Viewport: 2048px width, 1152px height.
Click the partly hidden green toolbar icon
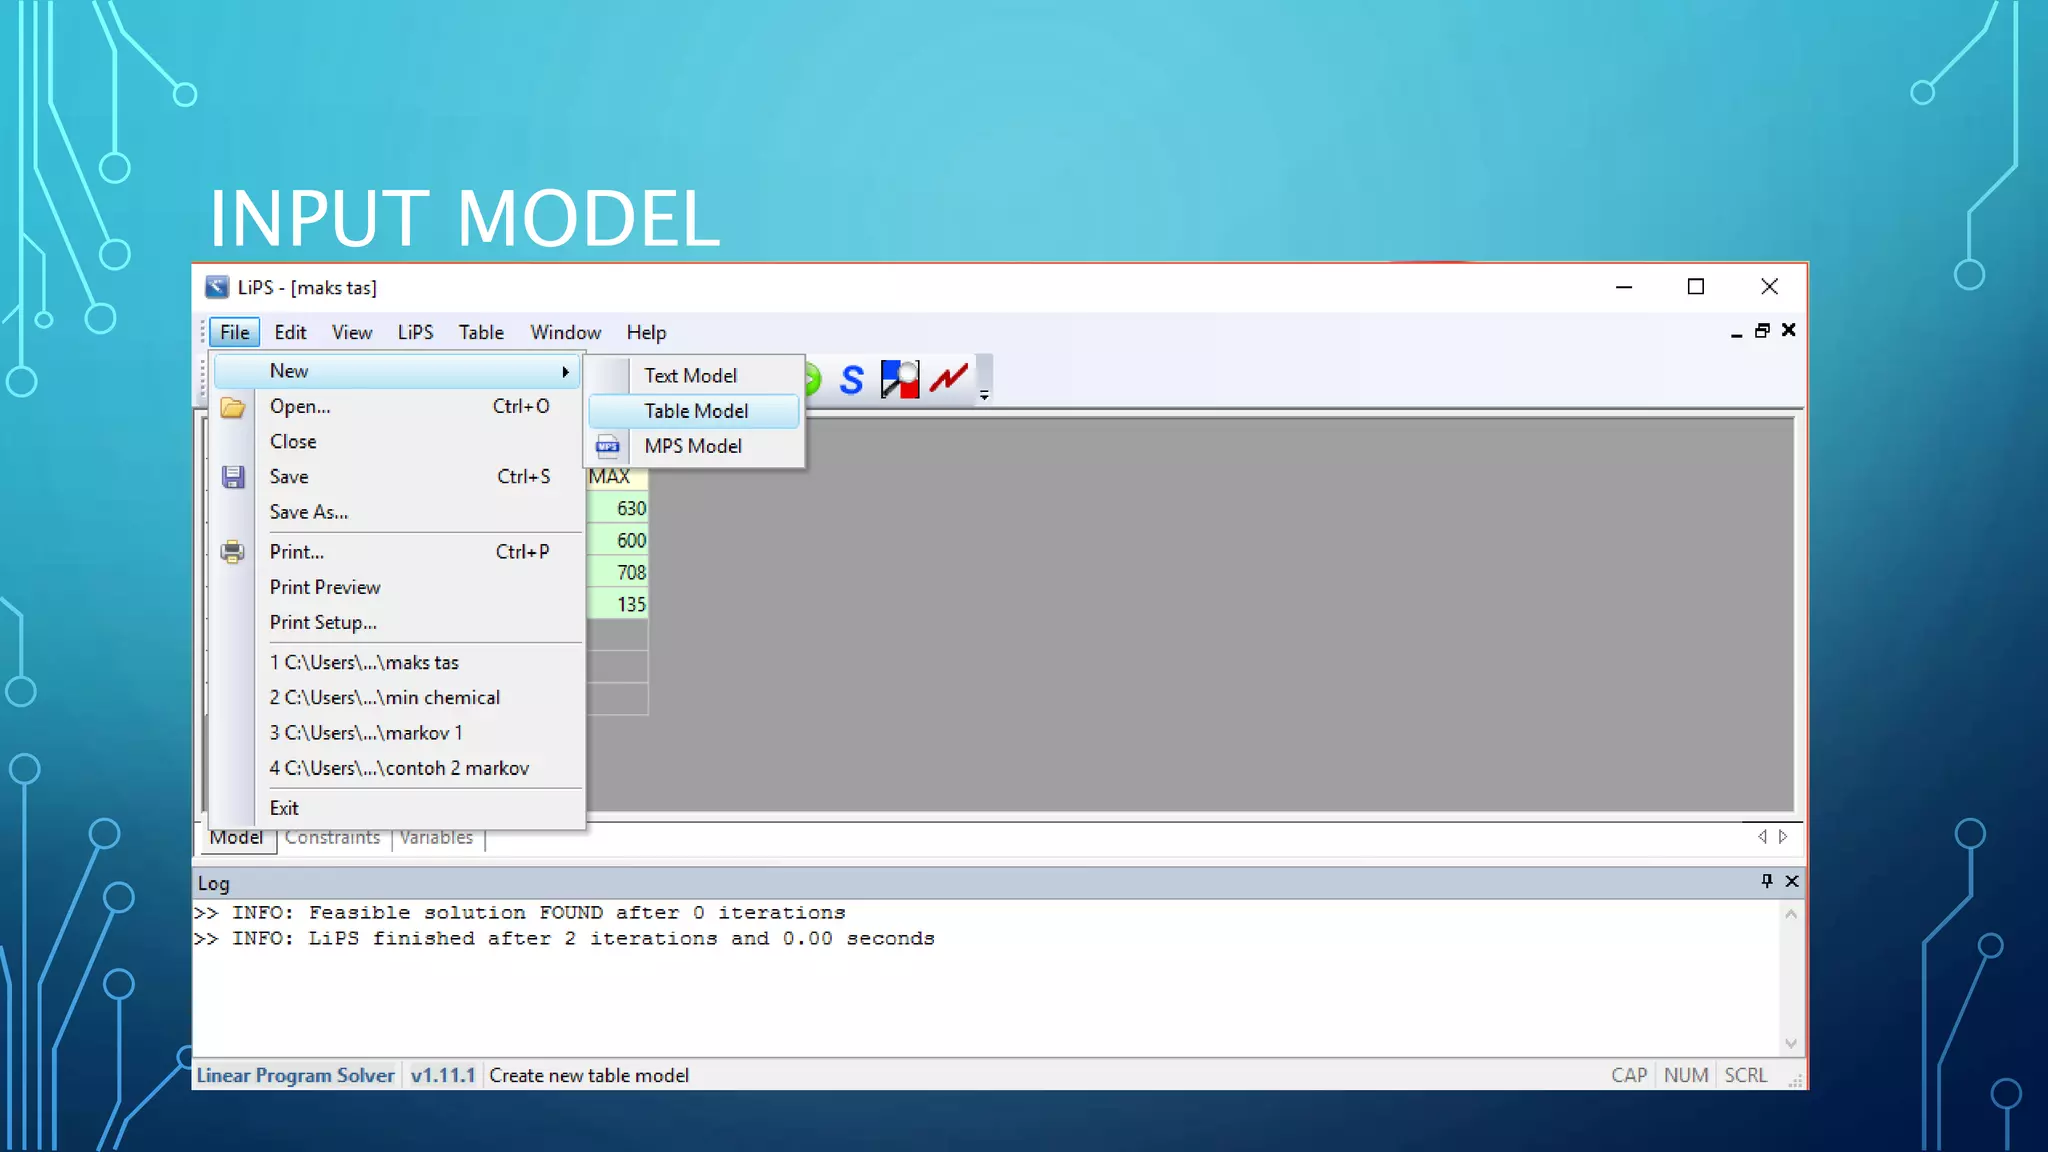pyautogui.click(x=812, y=379)
